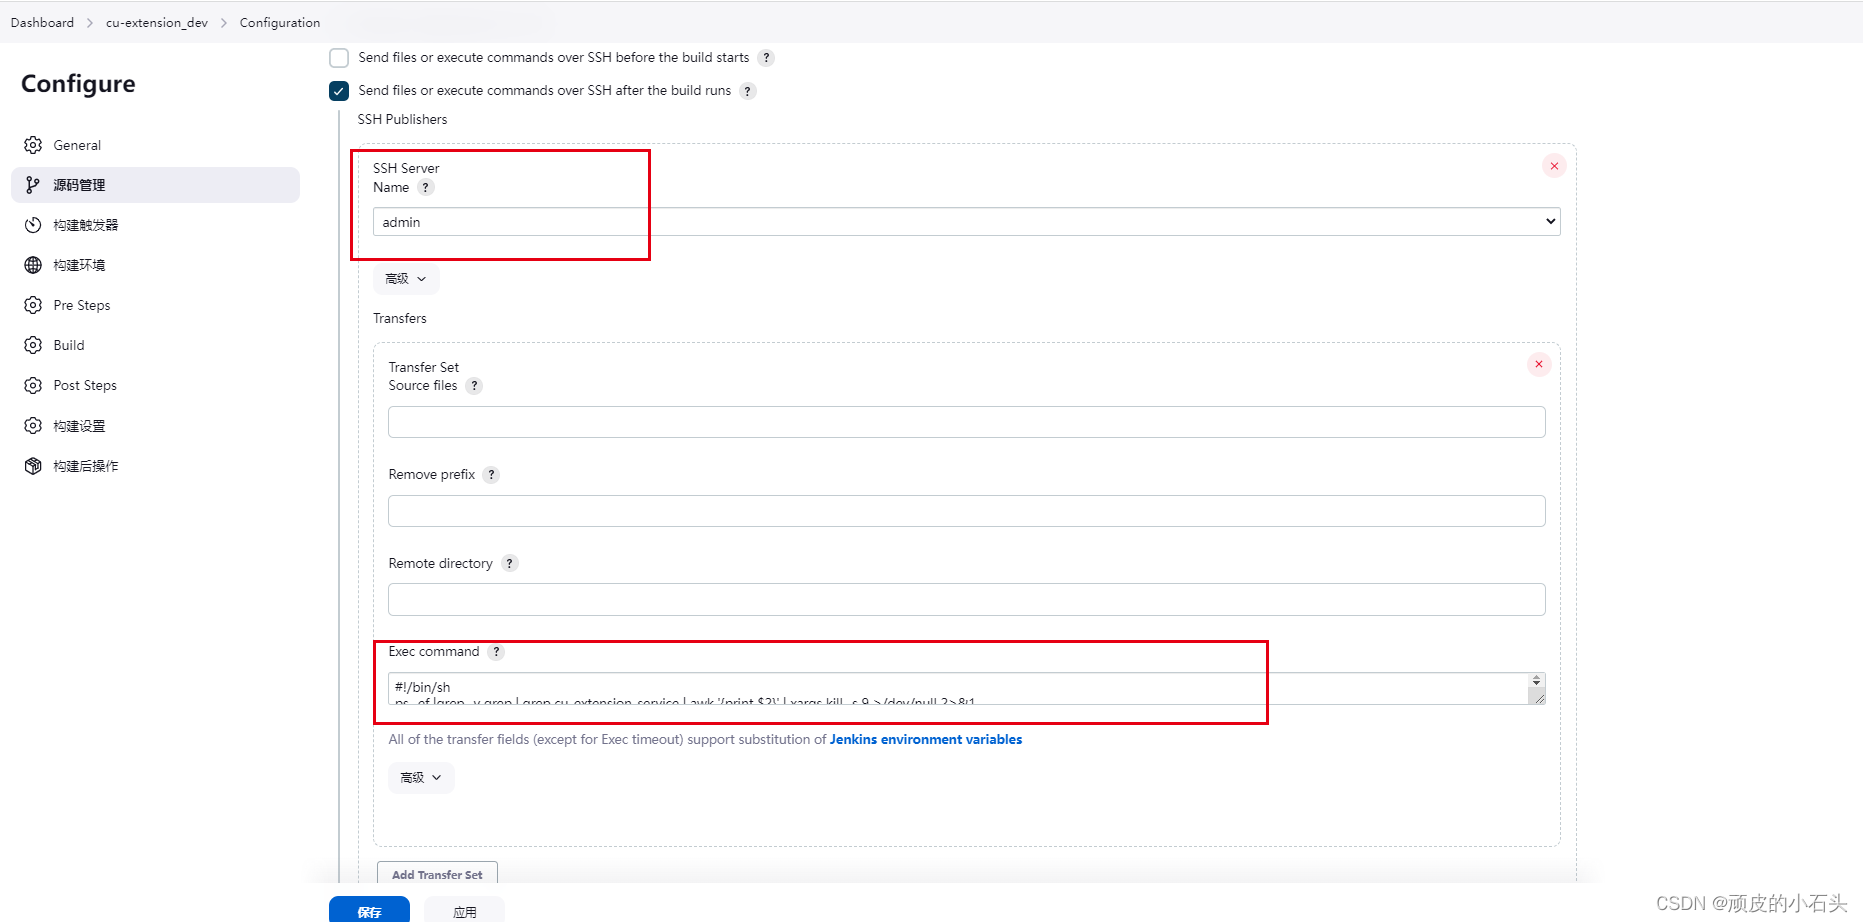Click the Exec command textarea scroll arrows

(x=1537, y=681)
